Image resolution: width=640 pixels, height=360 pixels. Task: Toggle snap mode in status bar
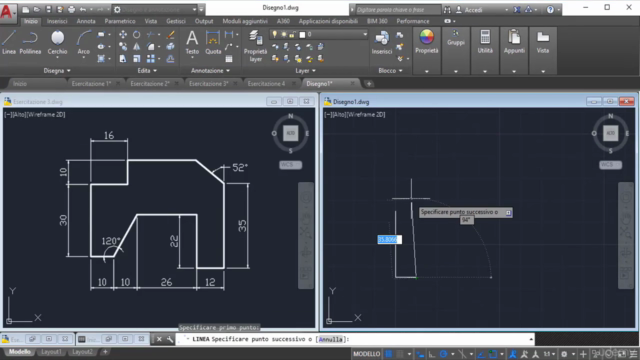pyautogui.click(x=400, y=354)
